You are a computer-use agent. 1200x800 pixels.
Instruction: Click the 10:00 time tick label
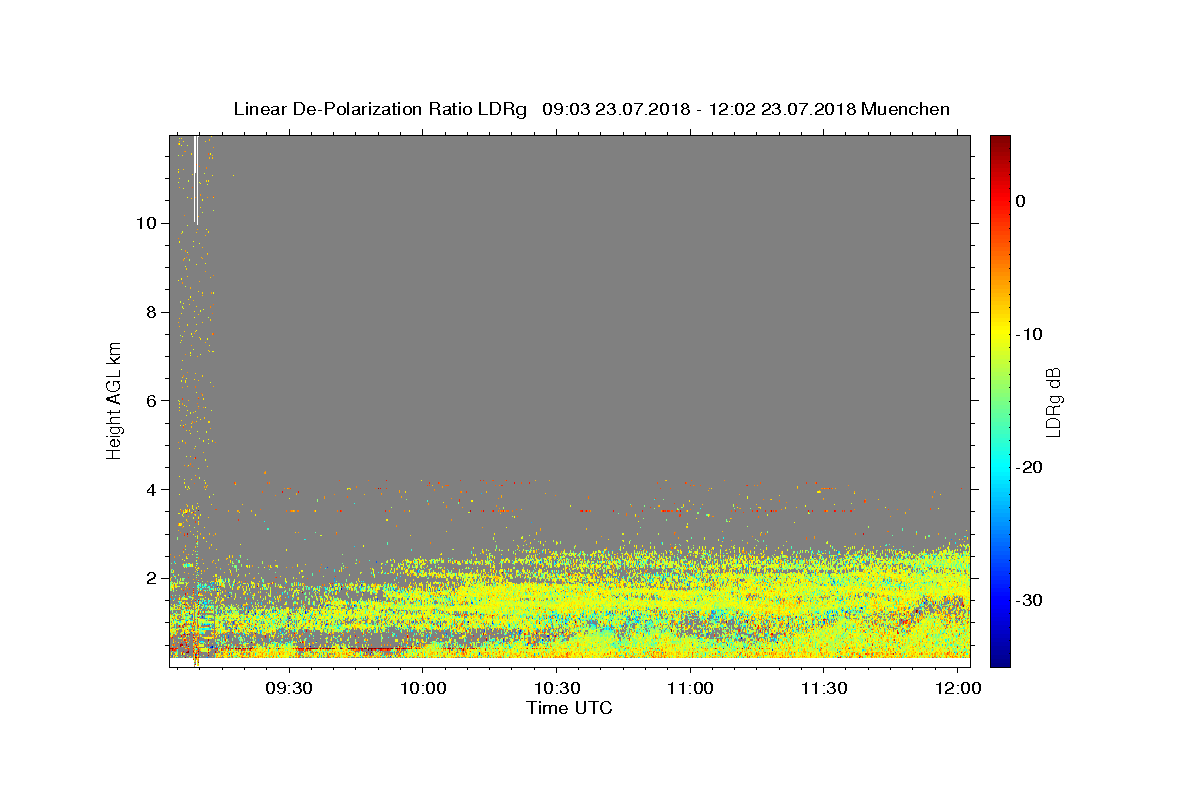[x=423, y=688]
